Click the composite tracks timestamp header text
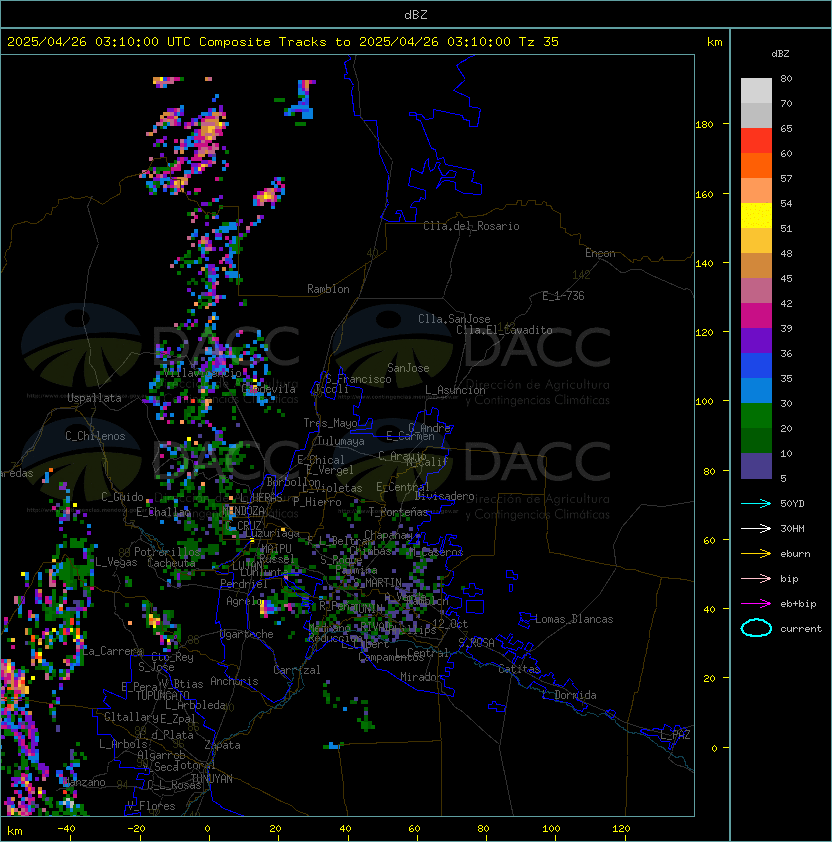This screenshot has width=832, height=842. click(x=283, y=42)
